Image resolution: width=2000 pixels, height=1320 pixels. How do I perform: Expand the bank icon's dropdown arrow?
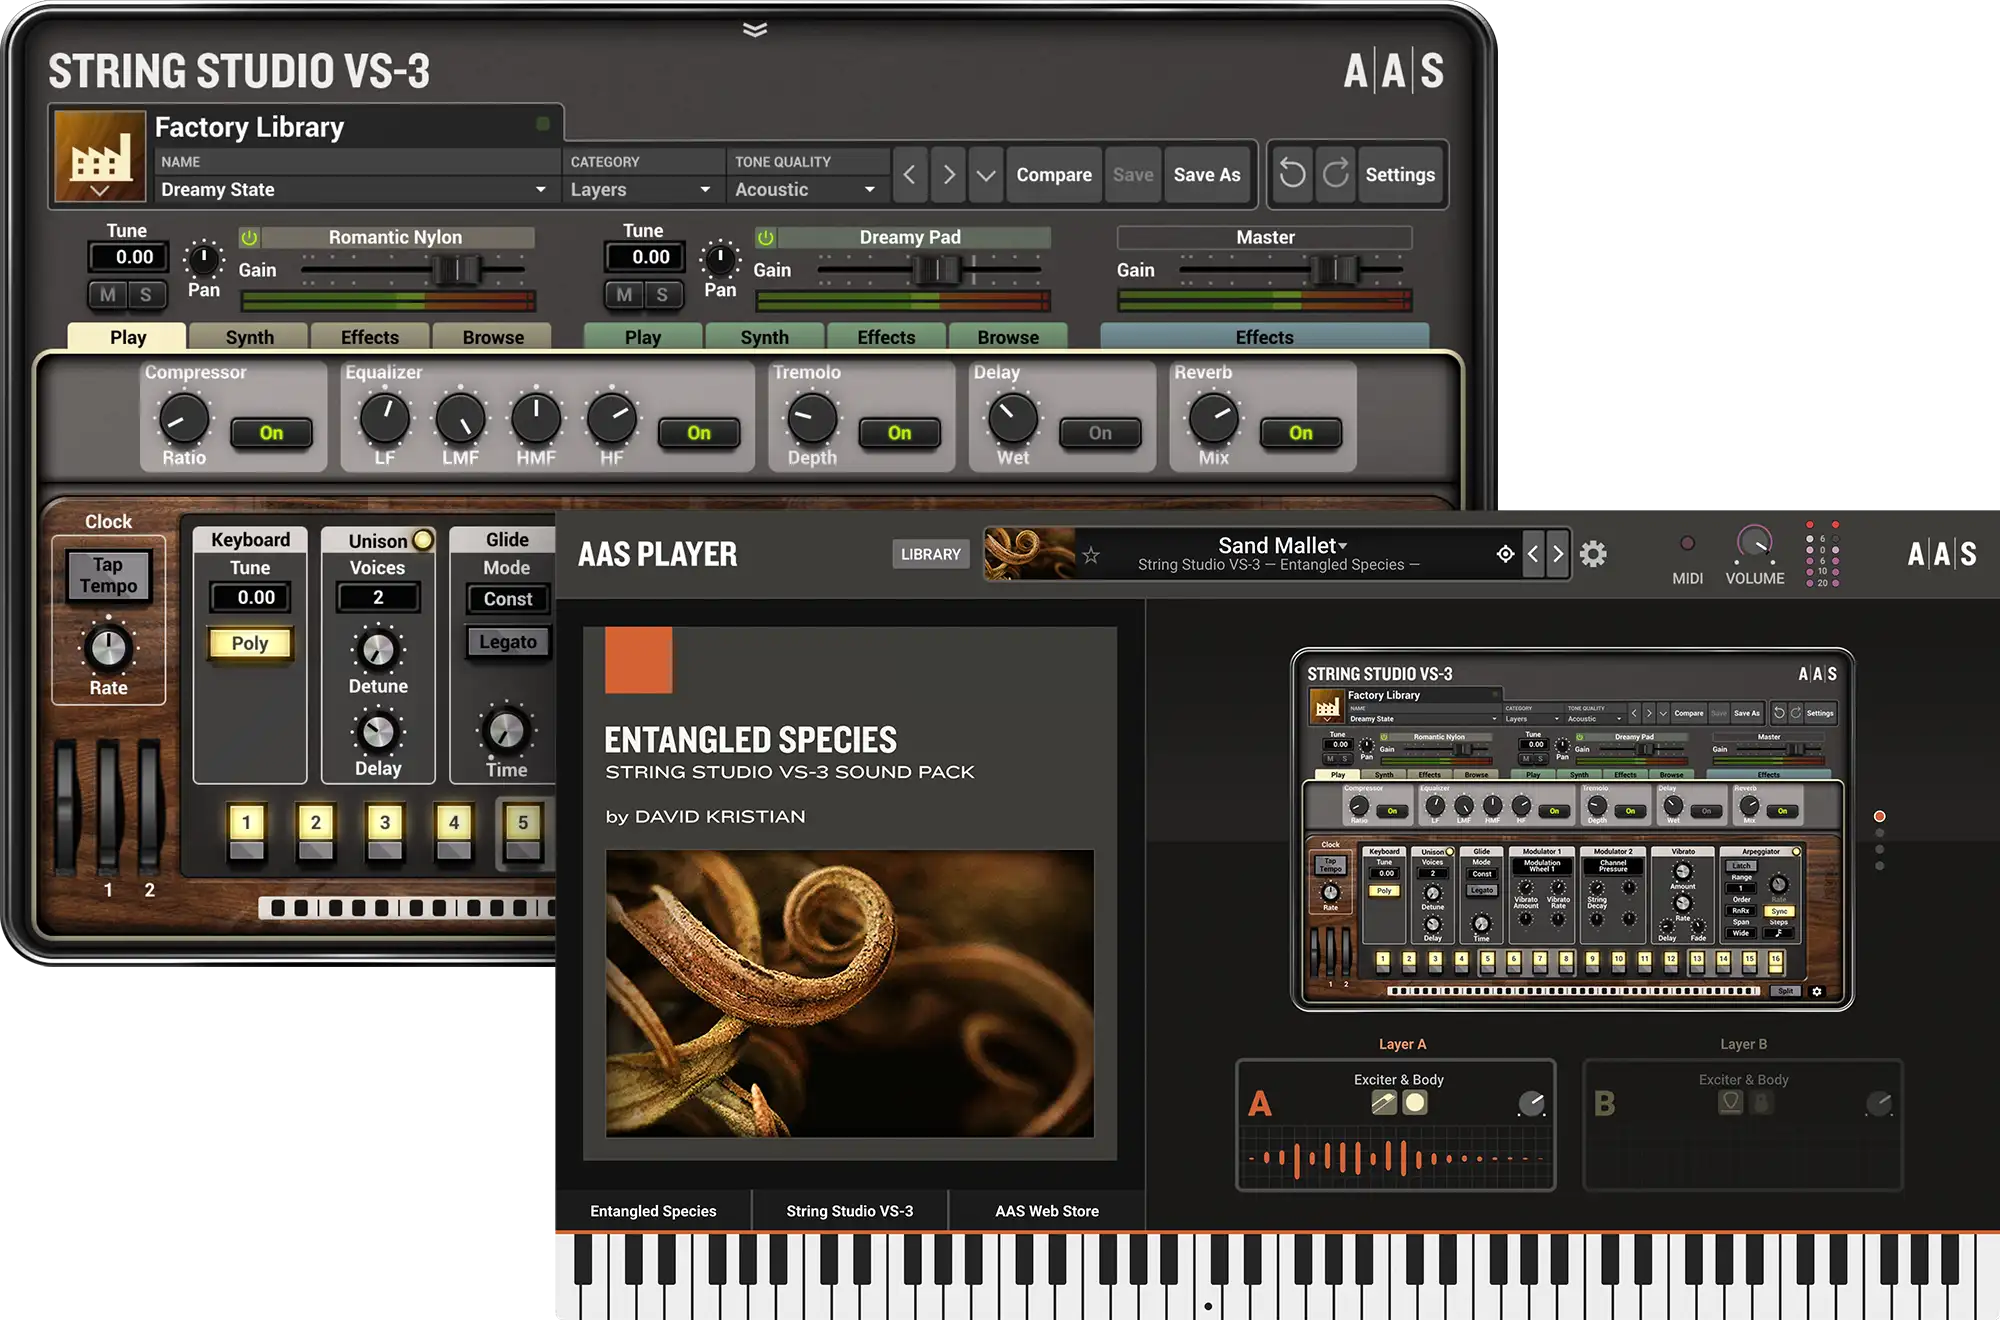pos(99,190)
